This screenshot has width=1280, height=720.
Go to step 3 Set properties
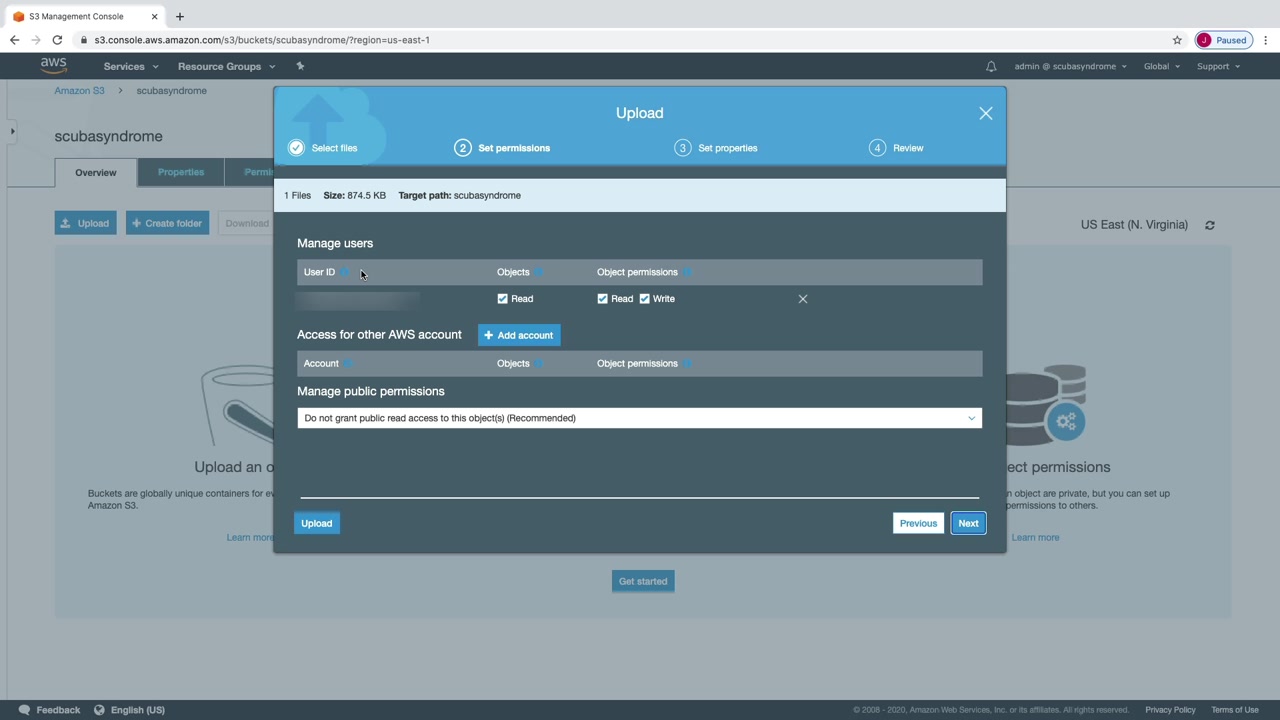(716, 148)
